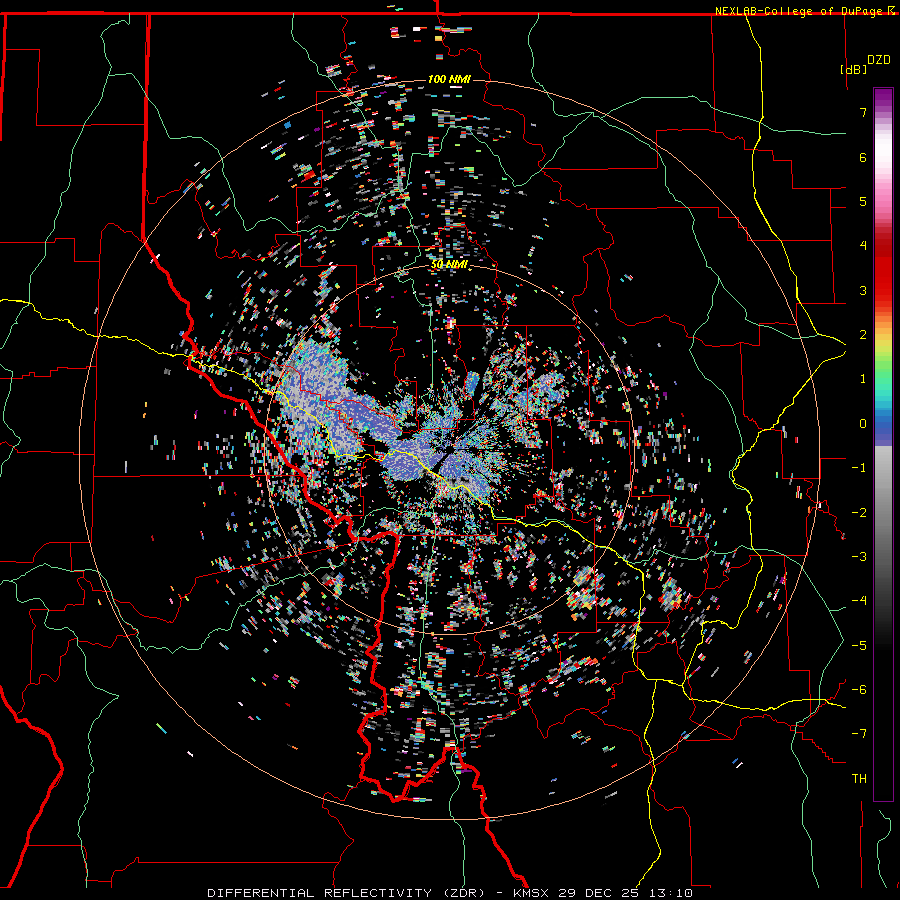Click the 2 tick label on color scale

863,335
